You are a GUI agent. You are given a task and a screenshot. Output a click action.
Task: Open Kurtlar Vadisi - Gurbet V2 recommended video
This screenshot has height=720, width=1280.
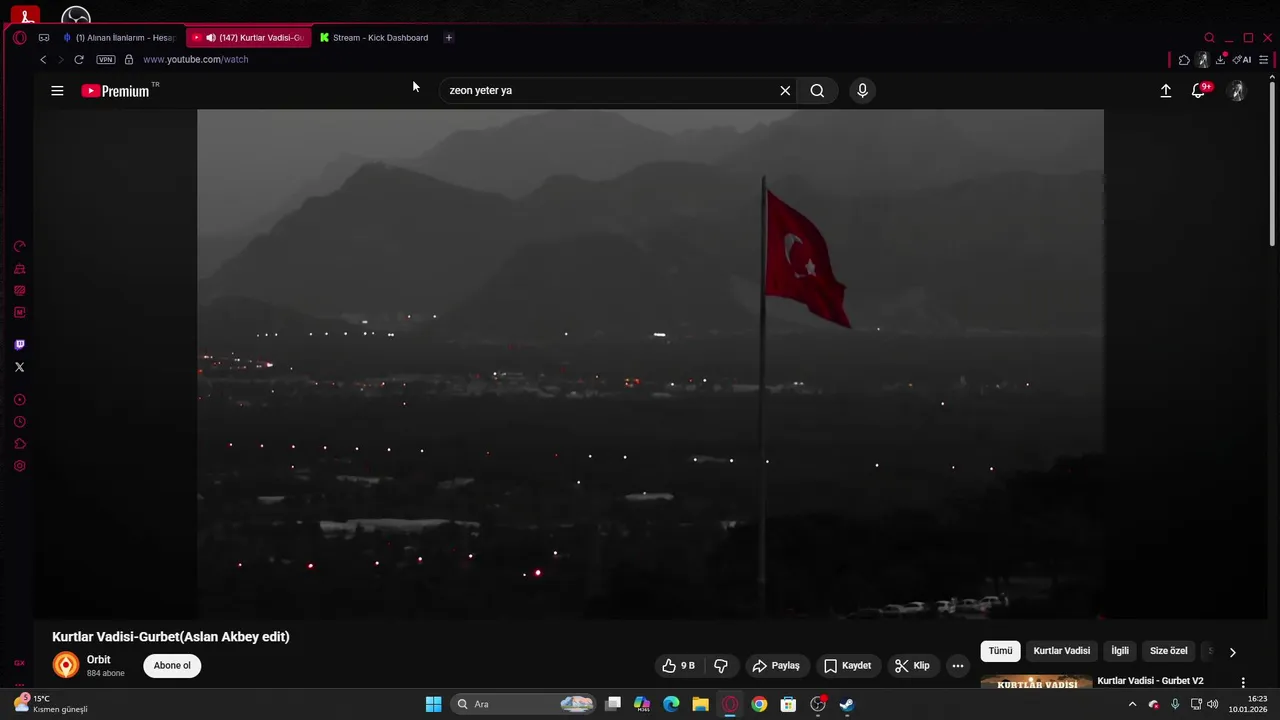coord(1150,681)
